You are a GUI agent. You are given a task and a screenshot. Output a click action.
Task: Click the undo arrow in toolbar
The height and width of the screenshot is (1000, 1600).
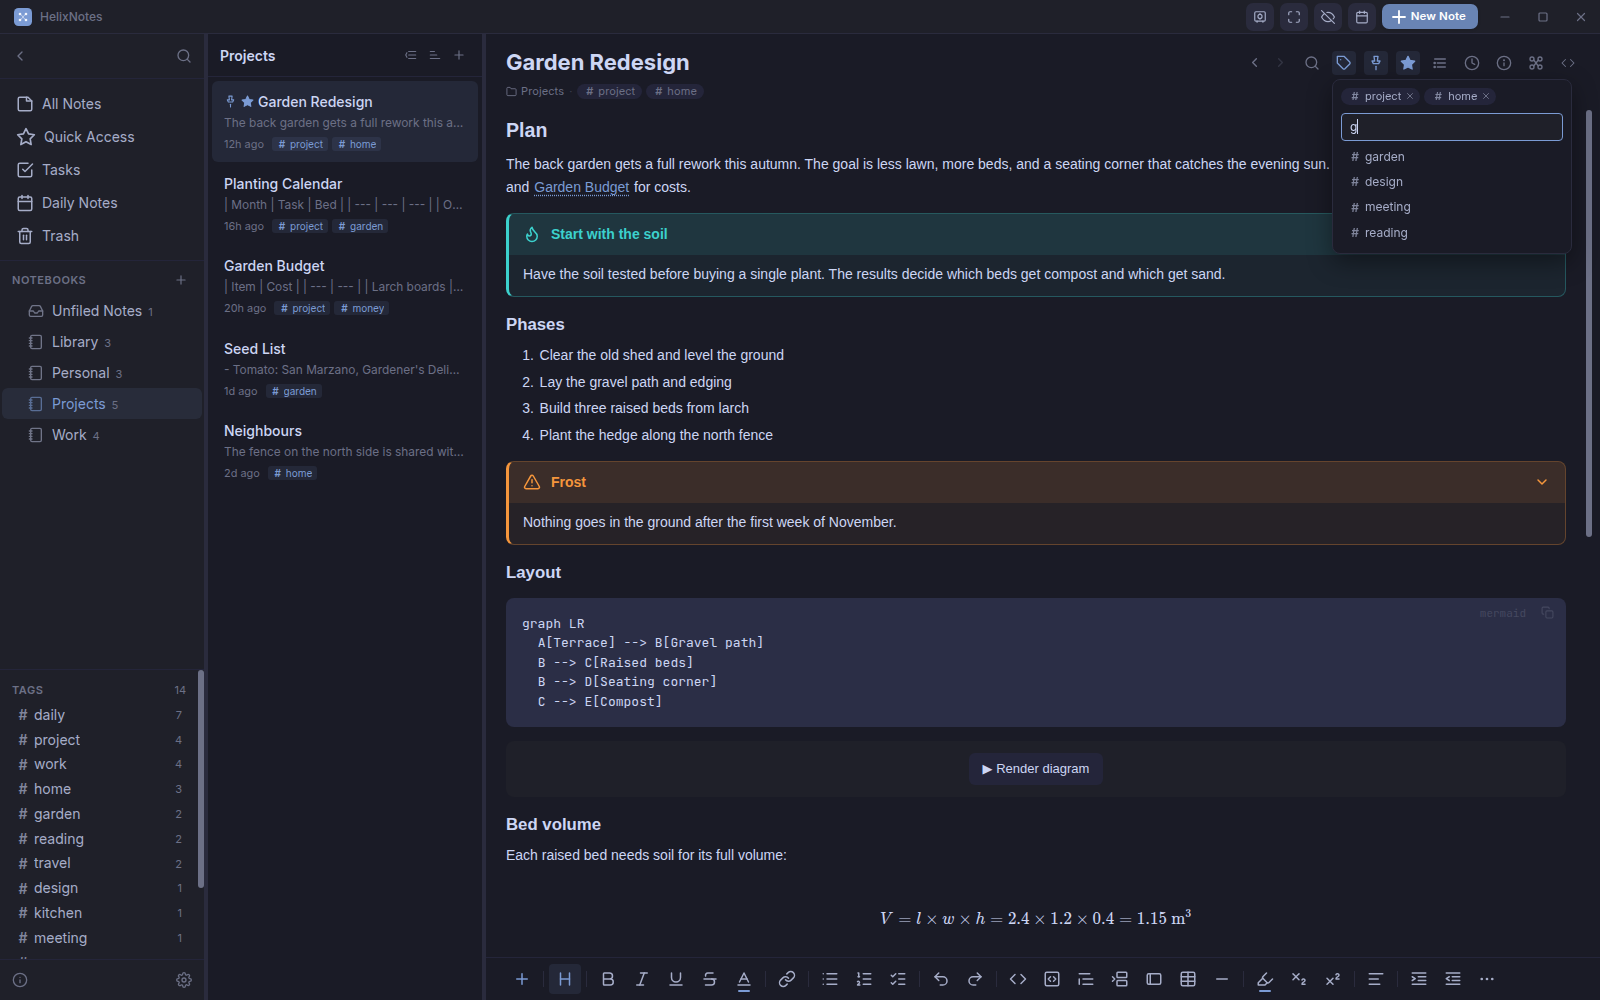pos(941,979)
